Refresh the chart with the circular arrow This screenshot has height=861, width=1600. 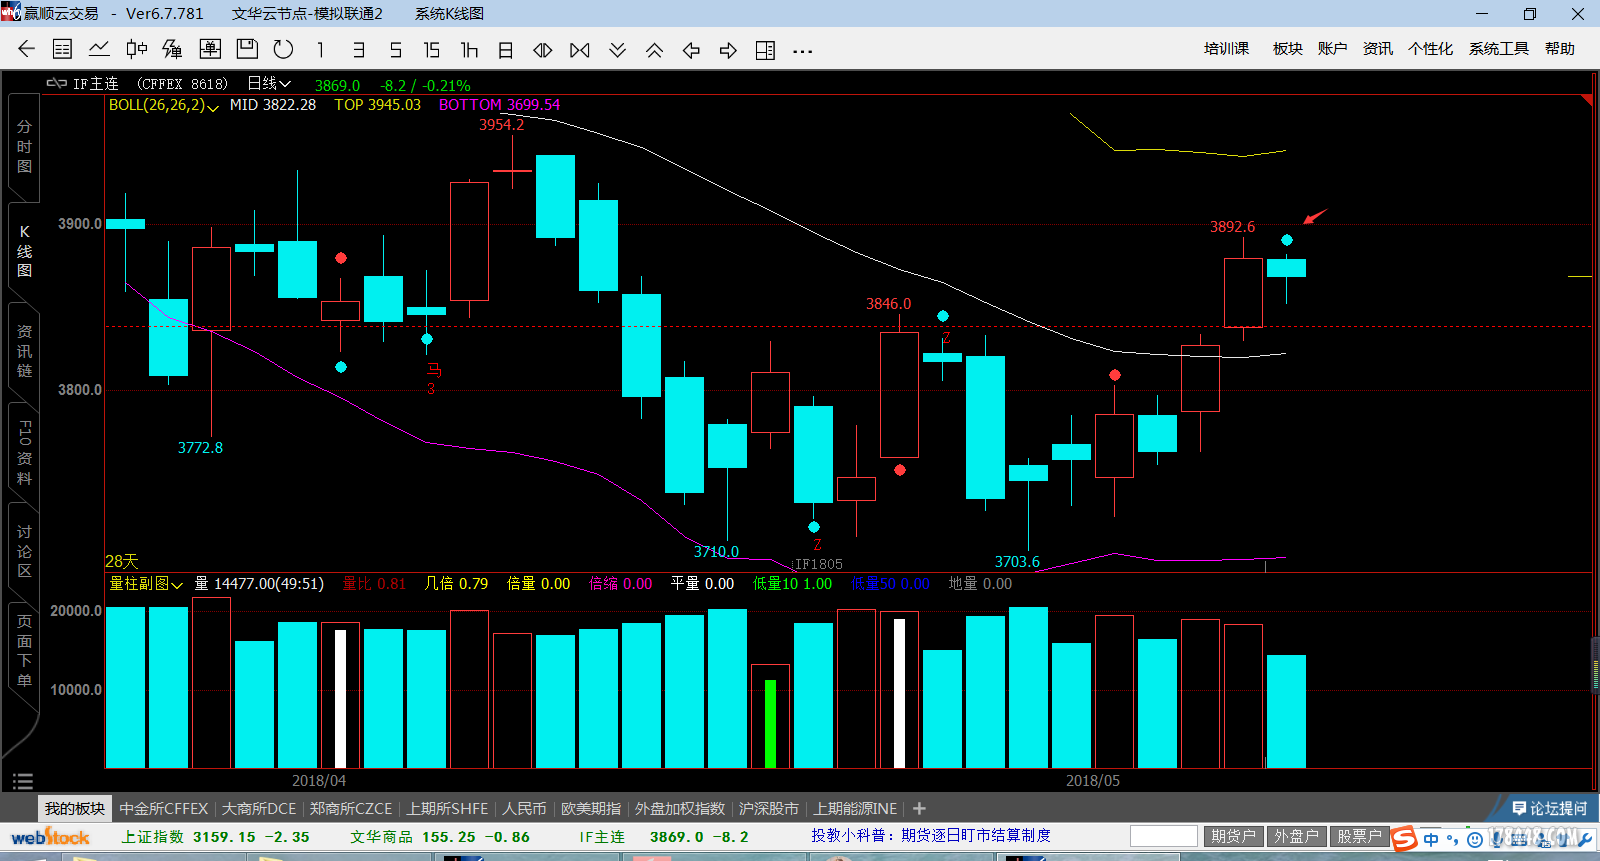pyautogui.click(x=284, y=49)
